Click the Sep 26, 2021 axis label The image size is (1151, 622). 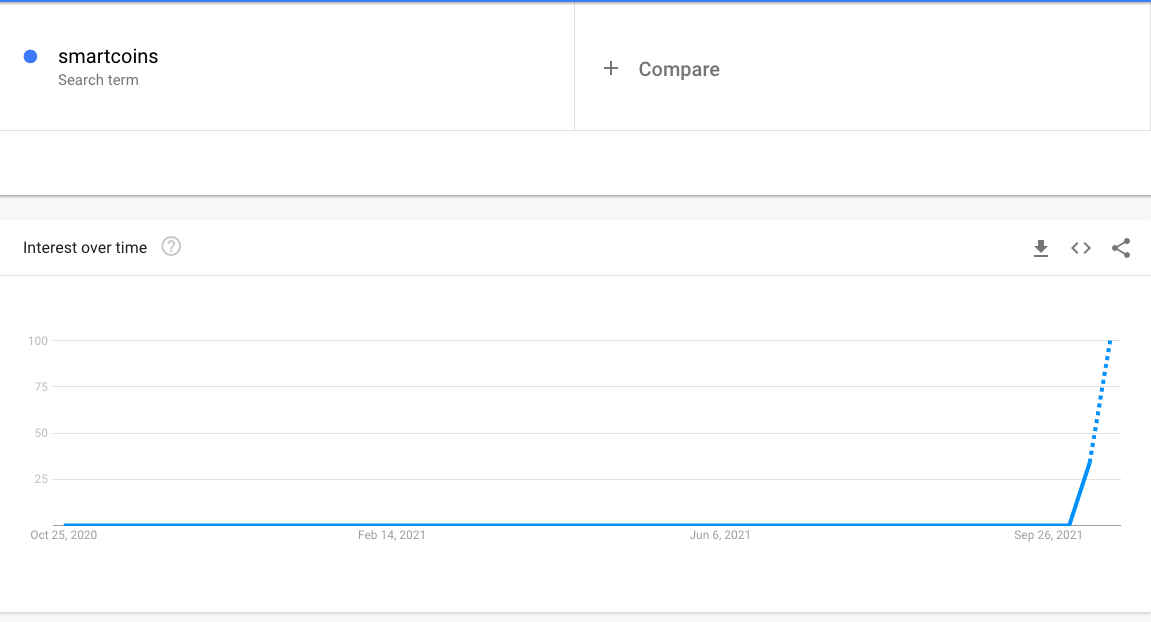tap(1048, 535)
